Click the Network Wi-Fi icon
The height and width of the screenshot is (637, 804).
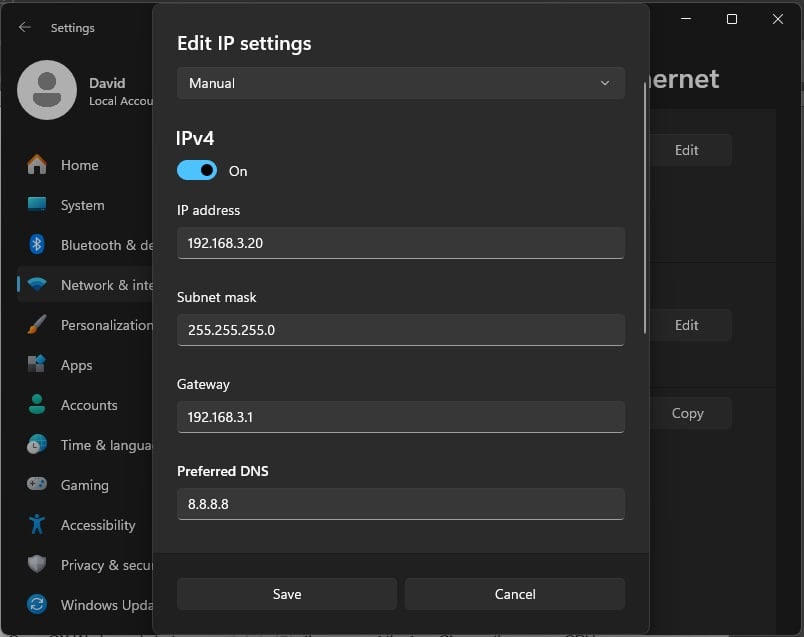[x=37, y=284]
